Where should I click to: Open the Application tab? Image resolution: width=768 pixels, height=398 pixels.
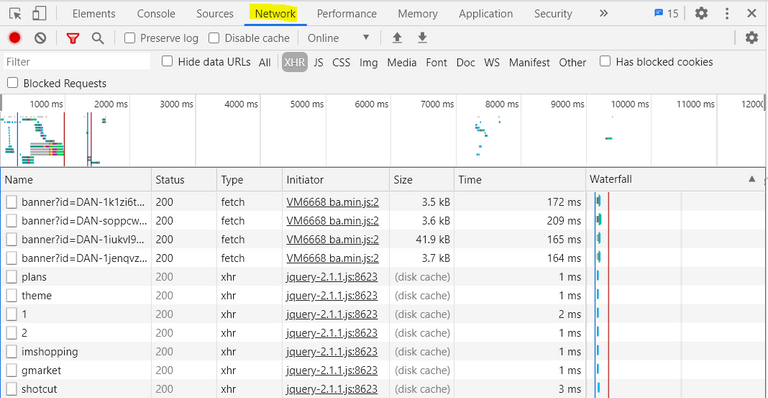coord(486,14)
